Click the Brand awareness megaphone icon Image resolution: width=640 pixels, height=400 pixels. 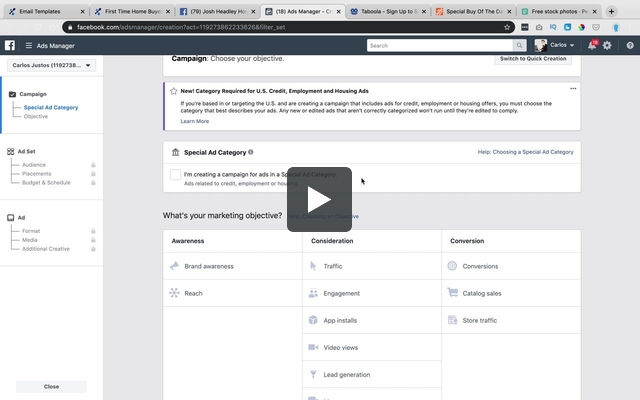click(x=174, y=266)
